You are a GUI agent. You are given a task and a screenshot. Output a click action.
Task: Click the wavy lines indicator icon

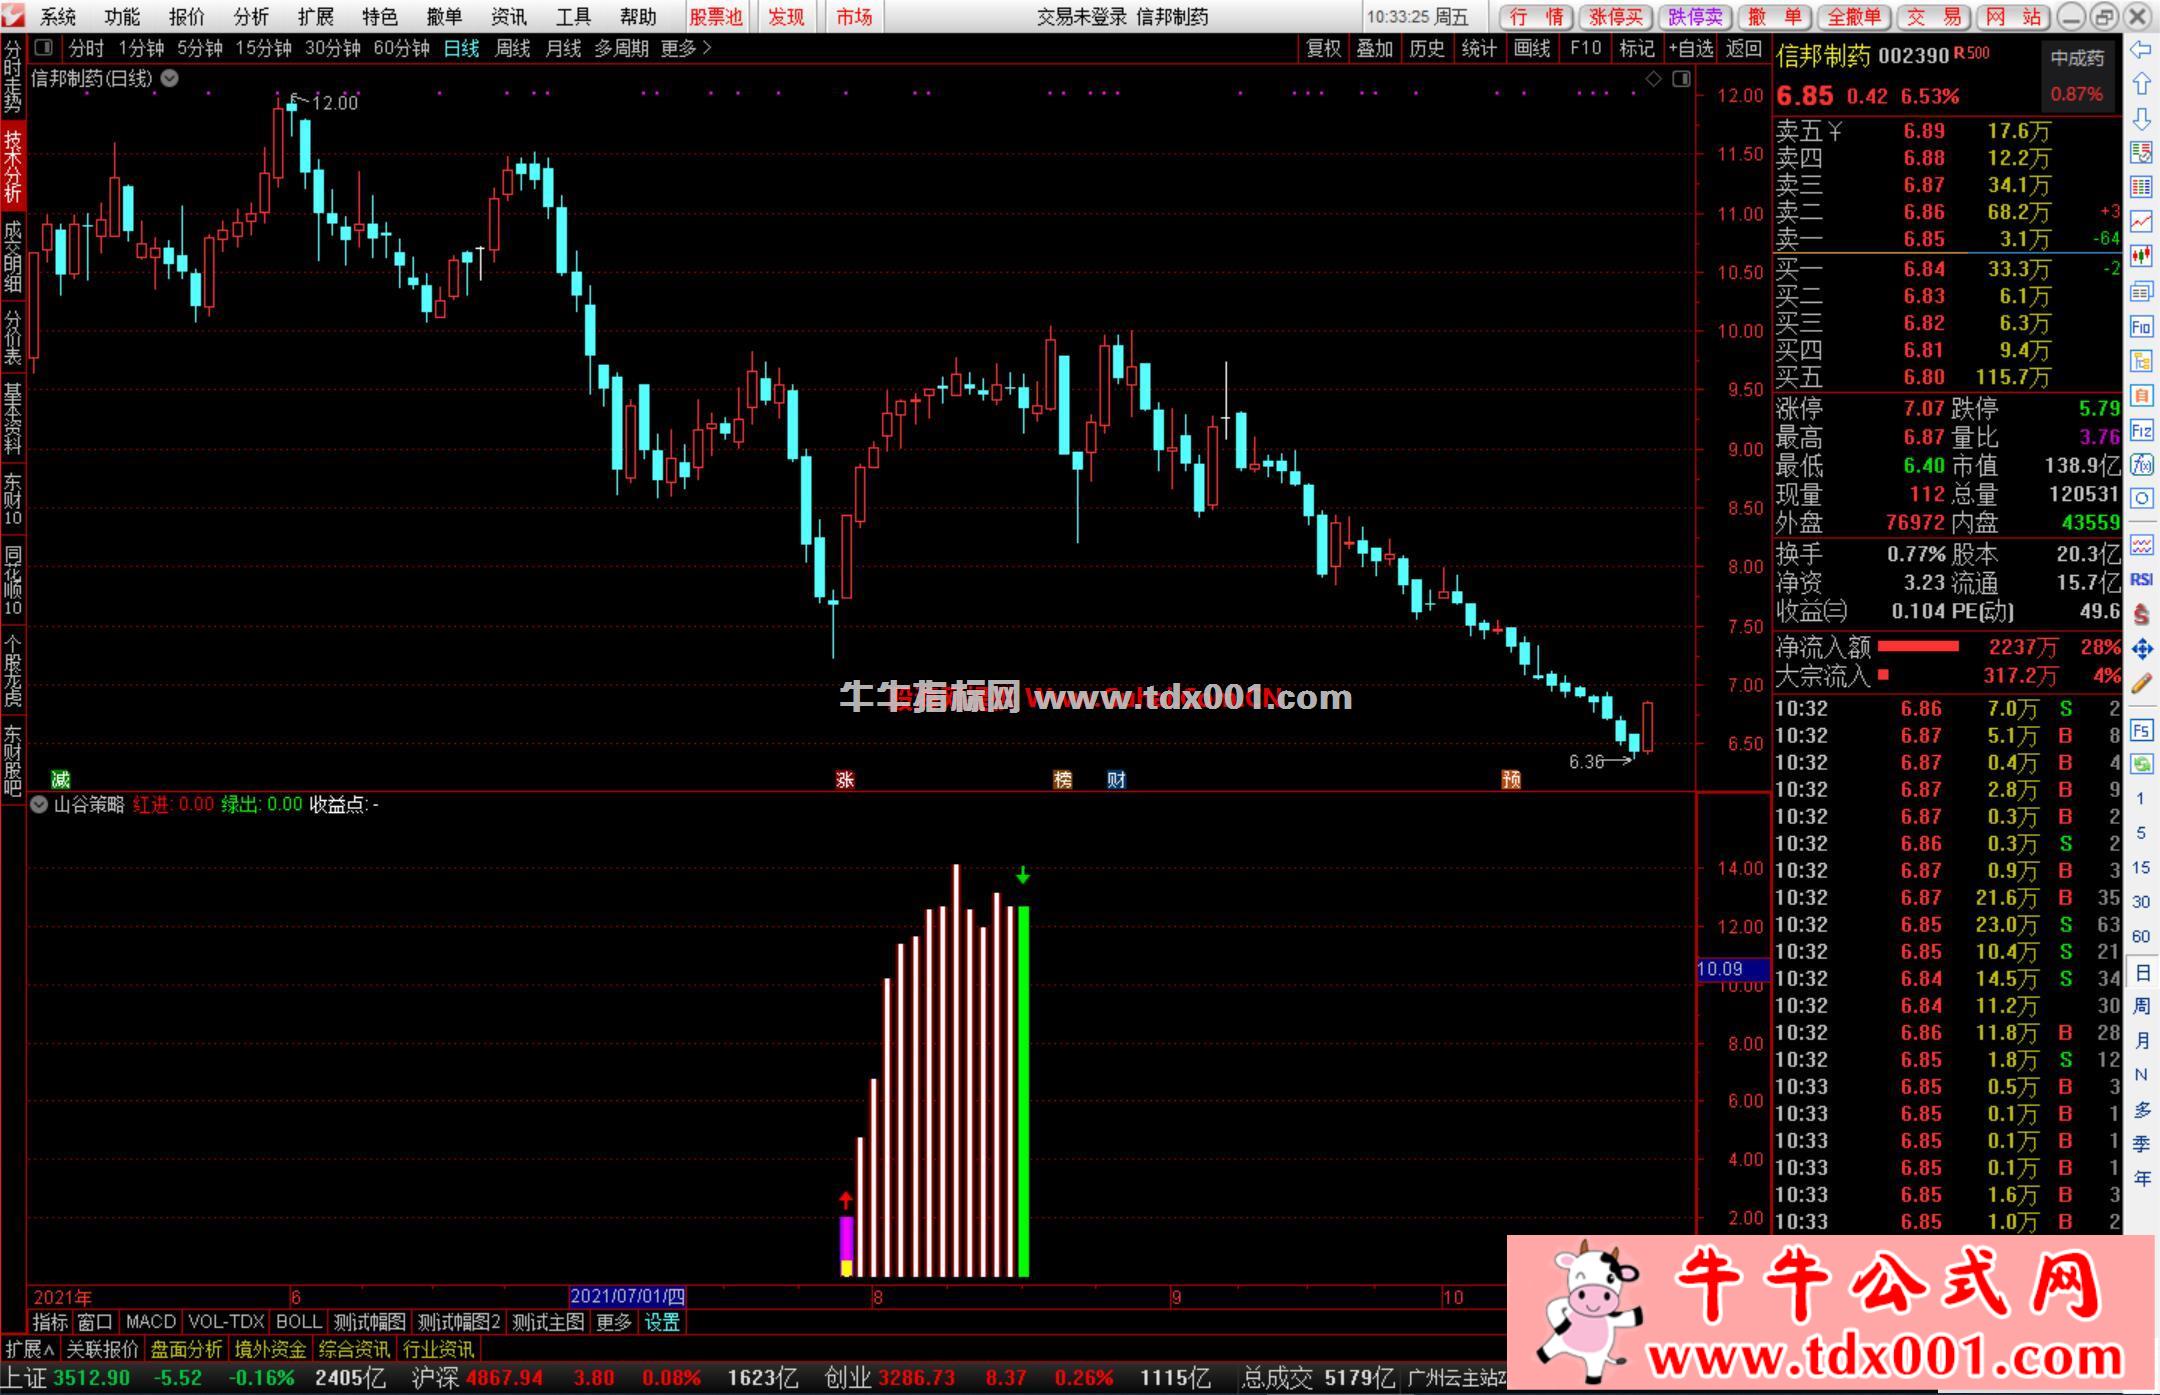point(2141,545)
